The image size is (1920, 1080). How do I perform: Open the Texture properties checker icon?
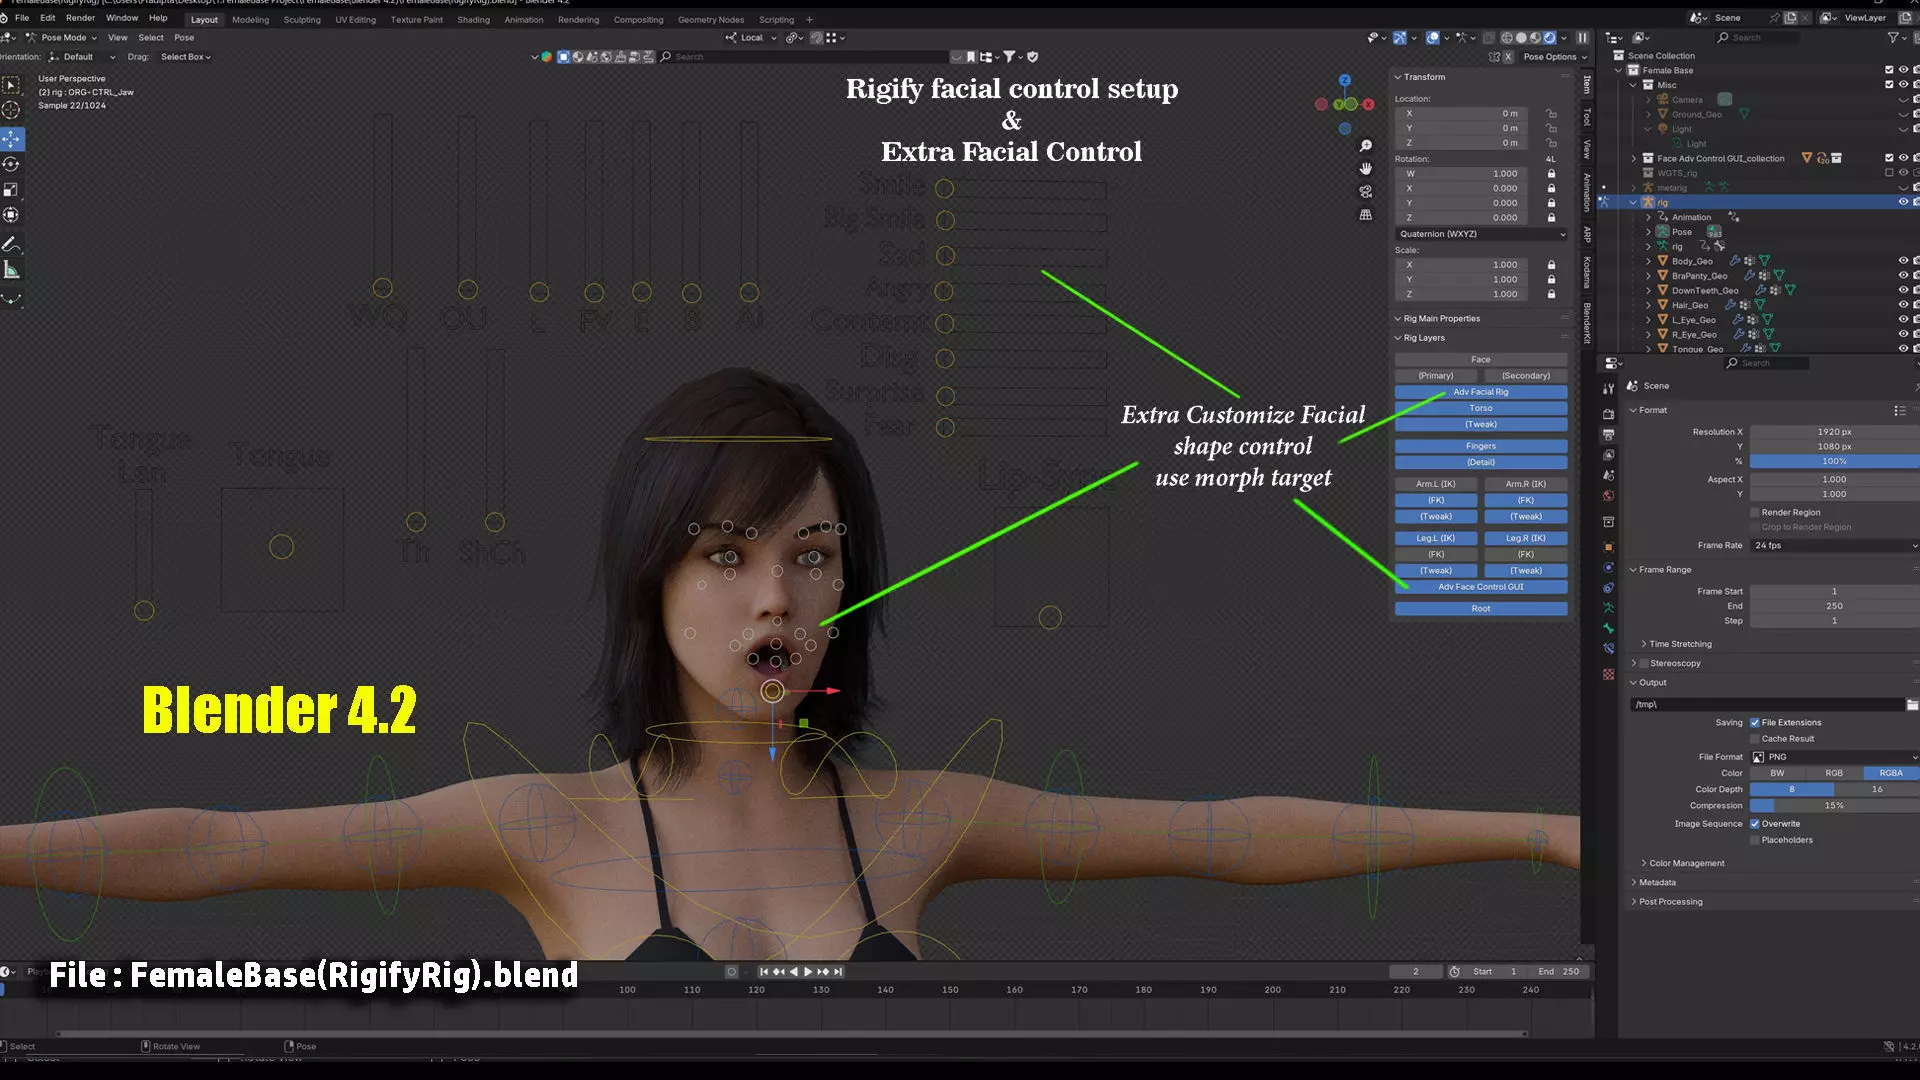[x=1608, y=674]
